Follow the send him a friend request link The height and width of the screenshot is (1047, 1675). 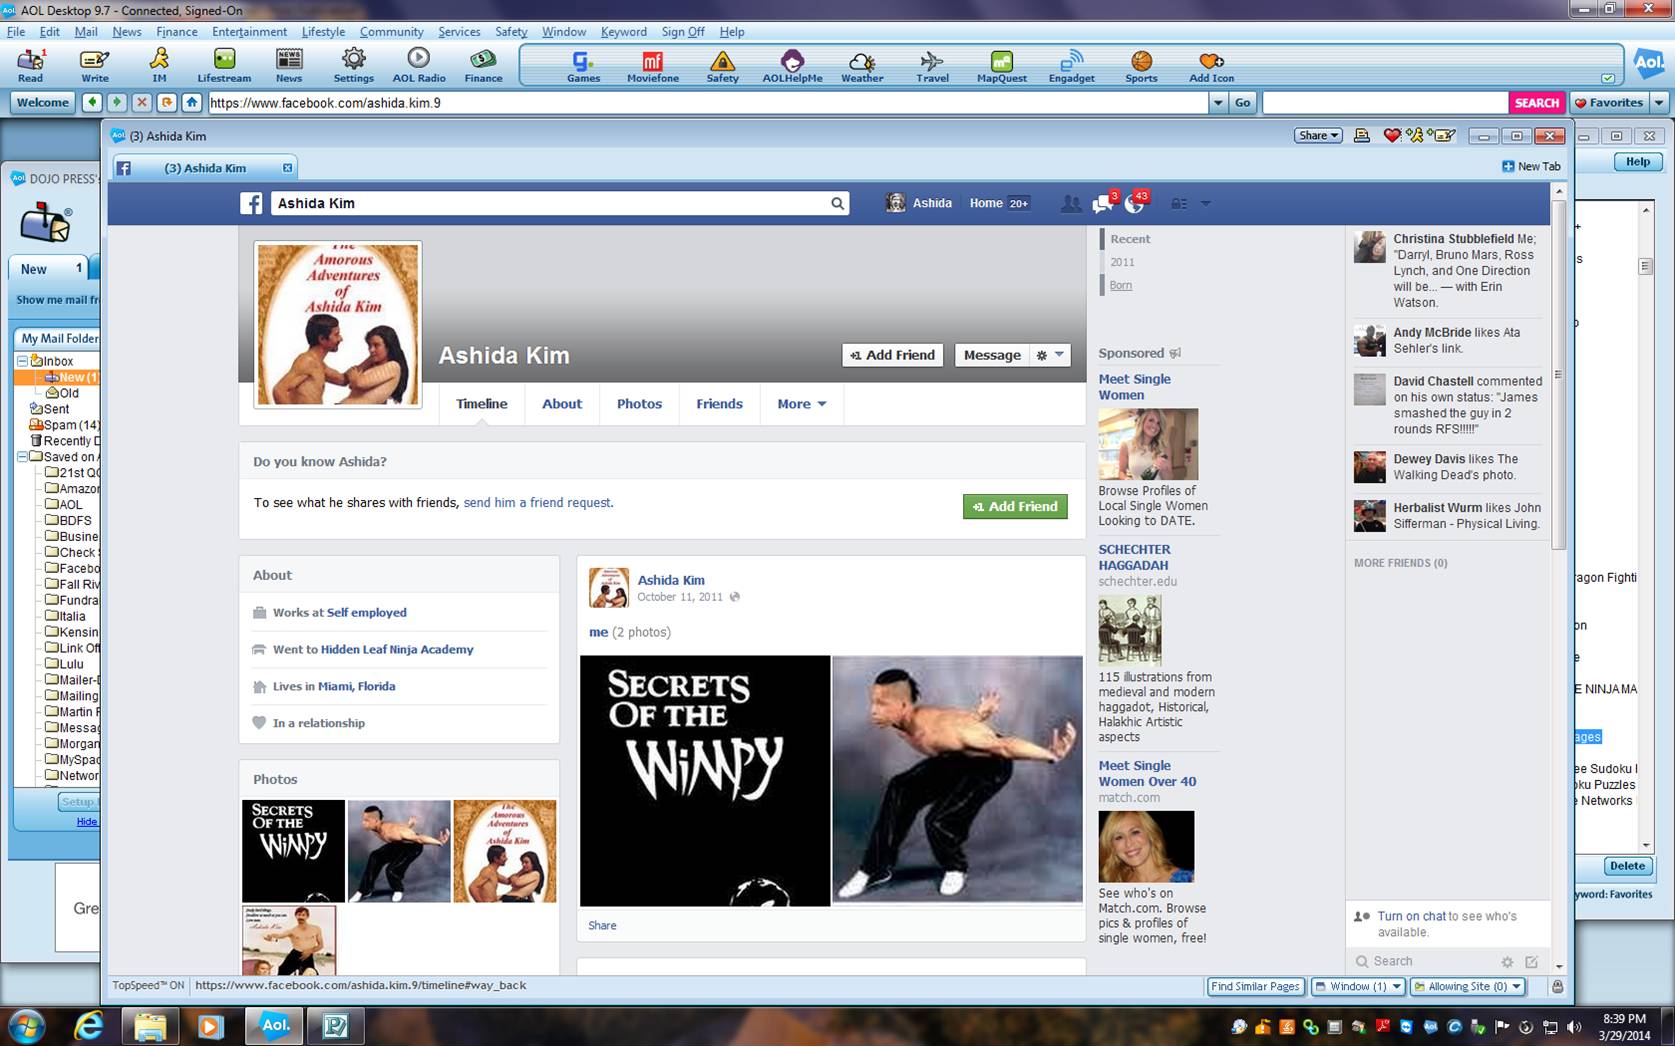coord(538,503)
